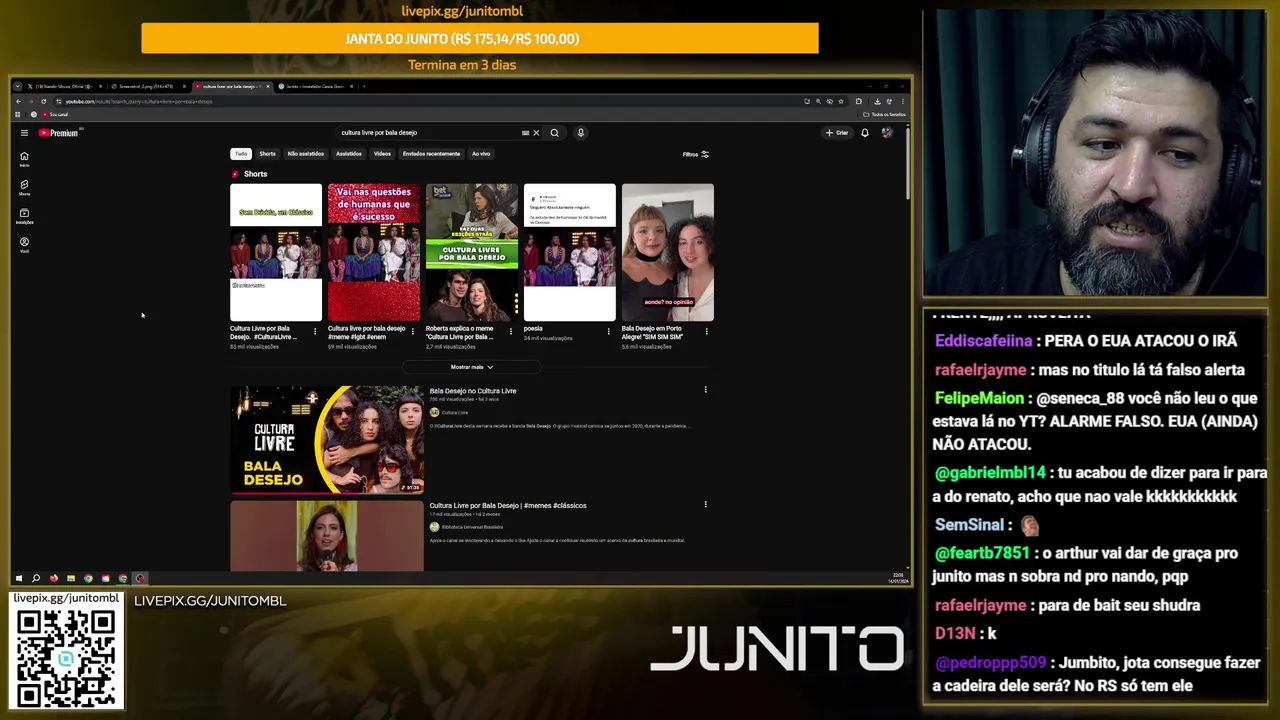Open the 'Sem Dúvida, um Clássico' short thumbnail
Viewport: 1280px width, 720px height.
[x=276, y=252]
